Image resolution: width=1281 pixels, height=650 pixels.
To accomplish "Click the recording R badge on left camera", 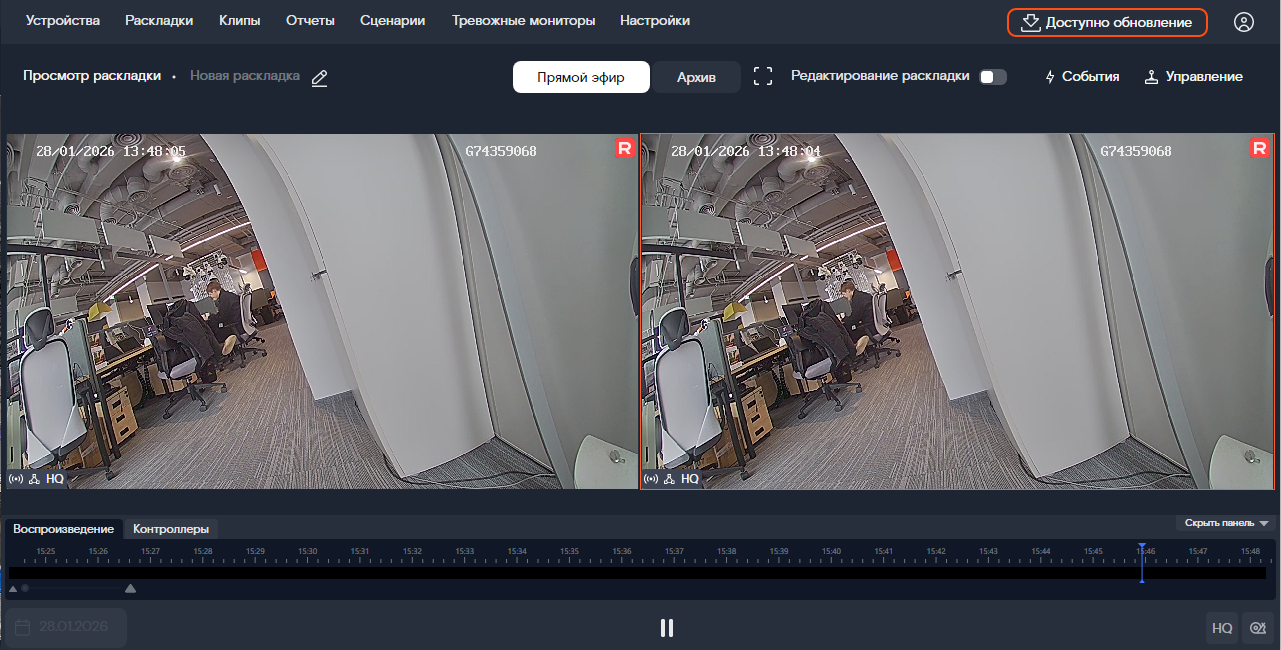I will point(625,149).
